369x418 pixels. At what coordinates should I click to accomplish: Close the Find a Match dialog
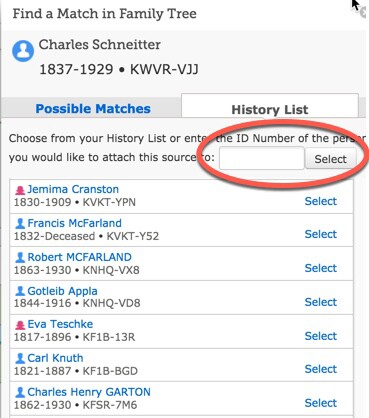[362, 13]
